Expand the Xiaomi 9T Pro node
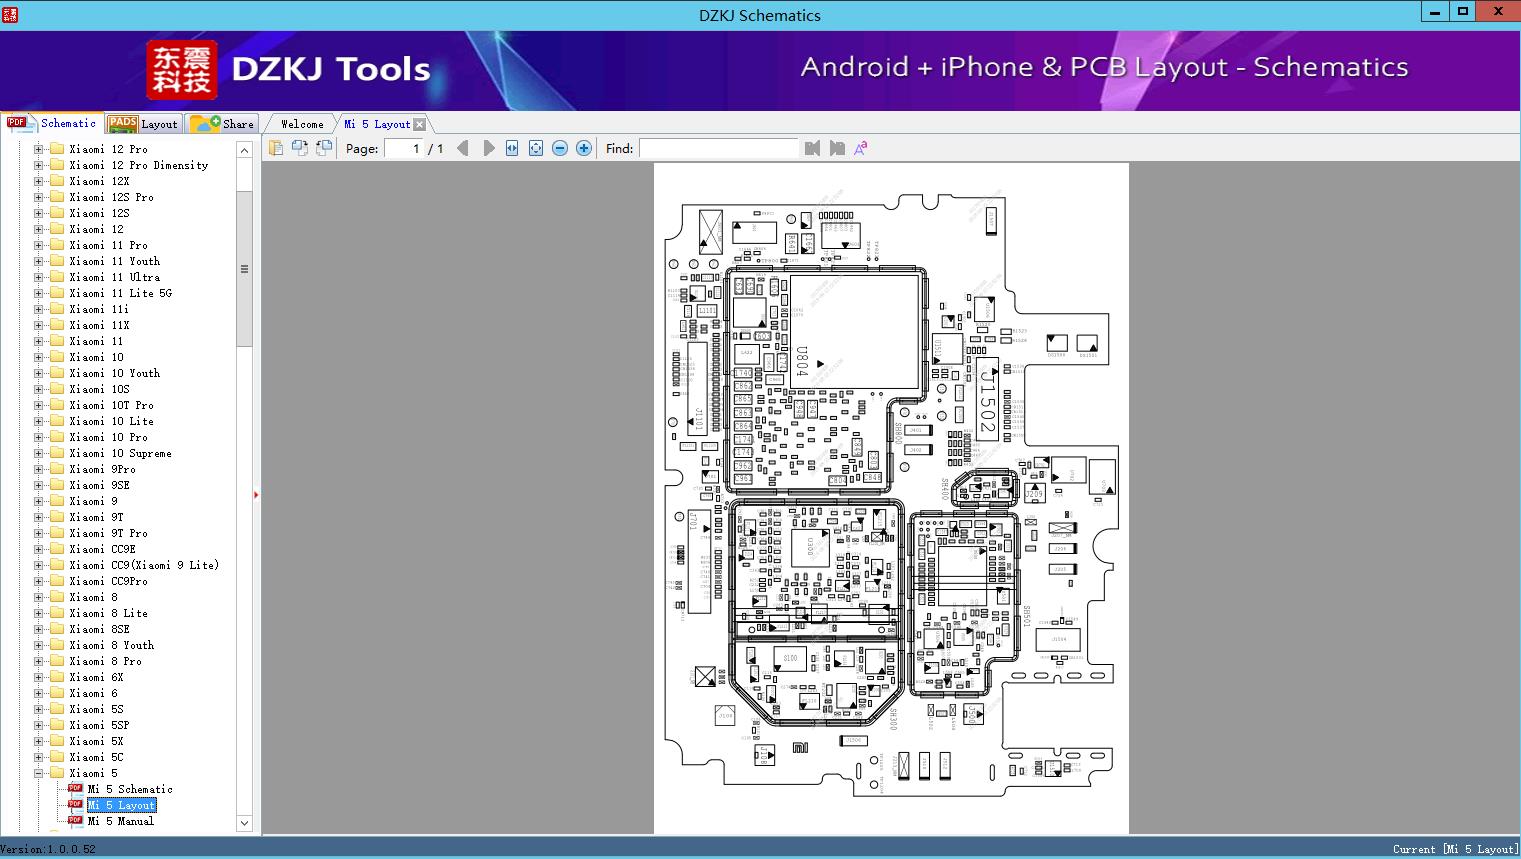Image resolution: width=1521 pixels, height=859 pixels. point(39,533)
